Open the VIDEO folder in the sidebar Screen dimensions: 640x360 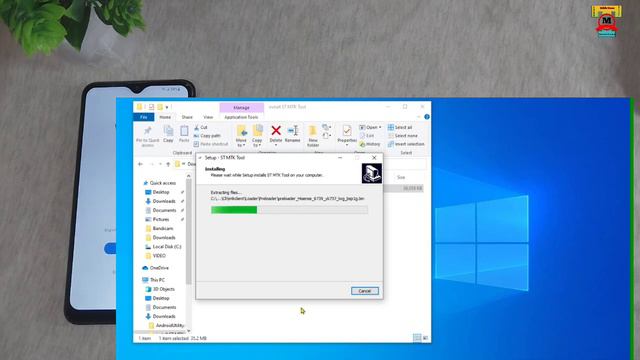(x=156, y=256)
